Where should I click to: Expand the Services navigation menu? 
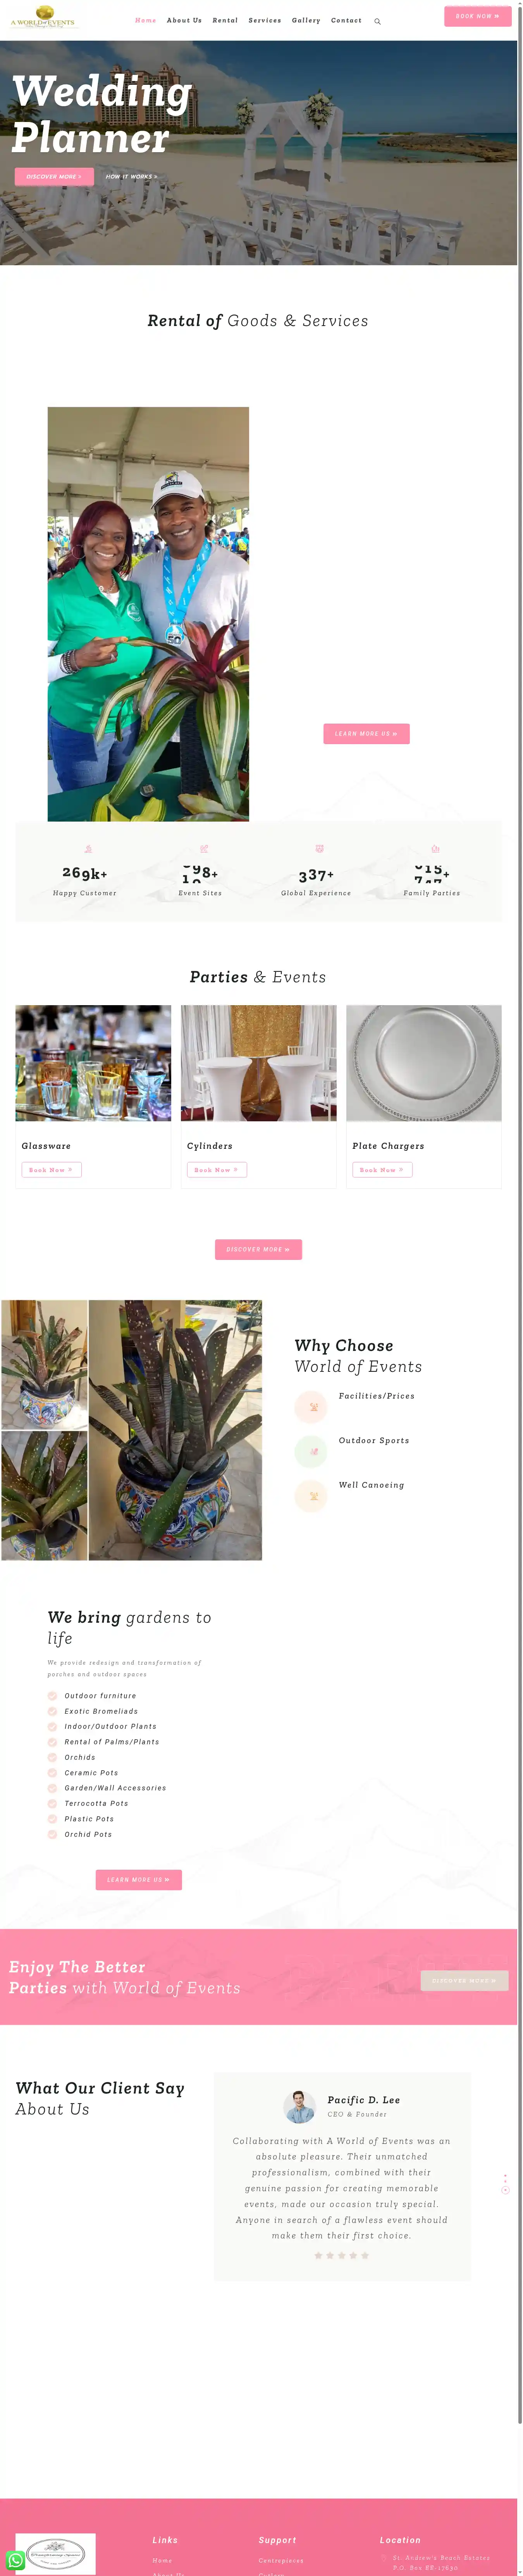tap(265, 20)
